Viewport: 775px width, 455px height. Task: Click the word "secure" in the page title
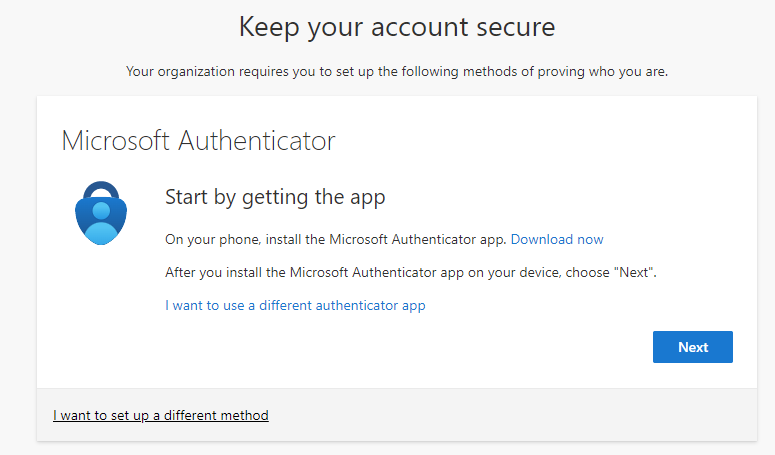click(x=514, y=28)
